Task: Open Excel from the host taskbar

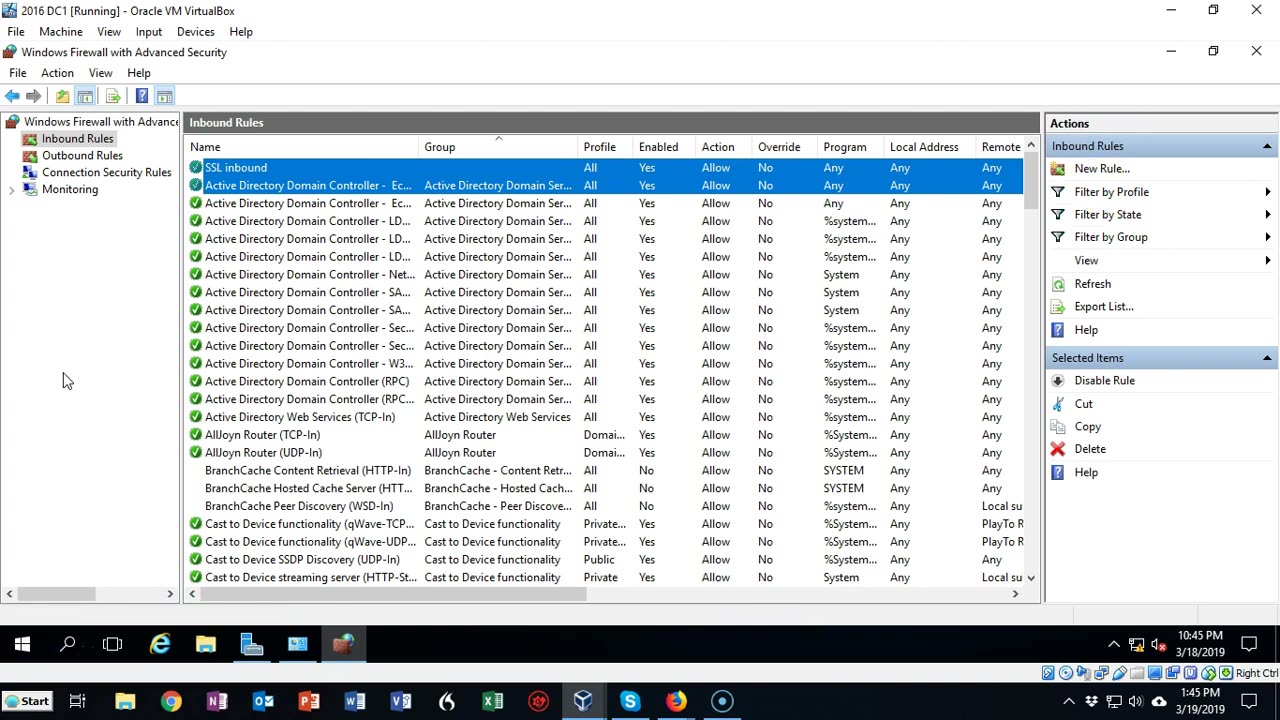Action: 493,702
